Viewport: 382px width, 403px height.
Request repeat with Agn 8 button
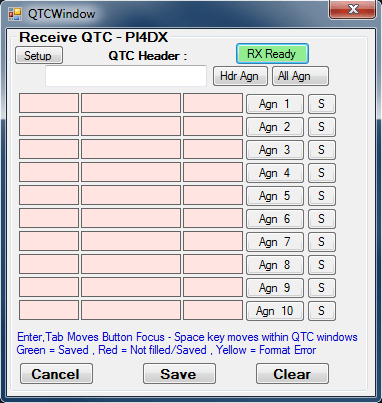[275, 265]
